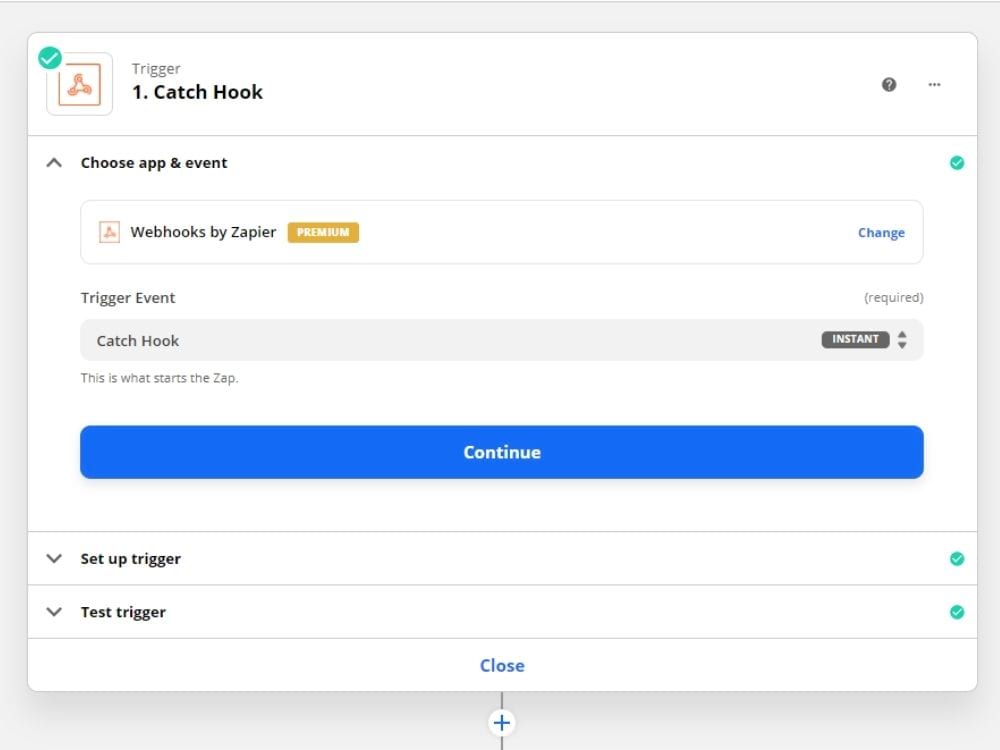Click the Webhooks app icon beside Trigger title
Screen dimensions: 1000x750
click(80, 84)
